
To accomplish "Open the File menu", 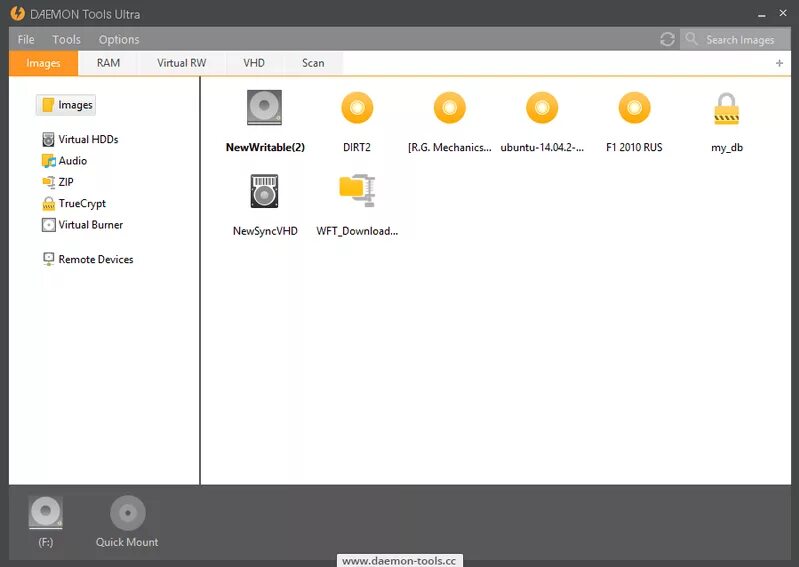I will click(26, 39).
